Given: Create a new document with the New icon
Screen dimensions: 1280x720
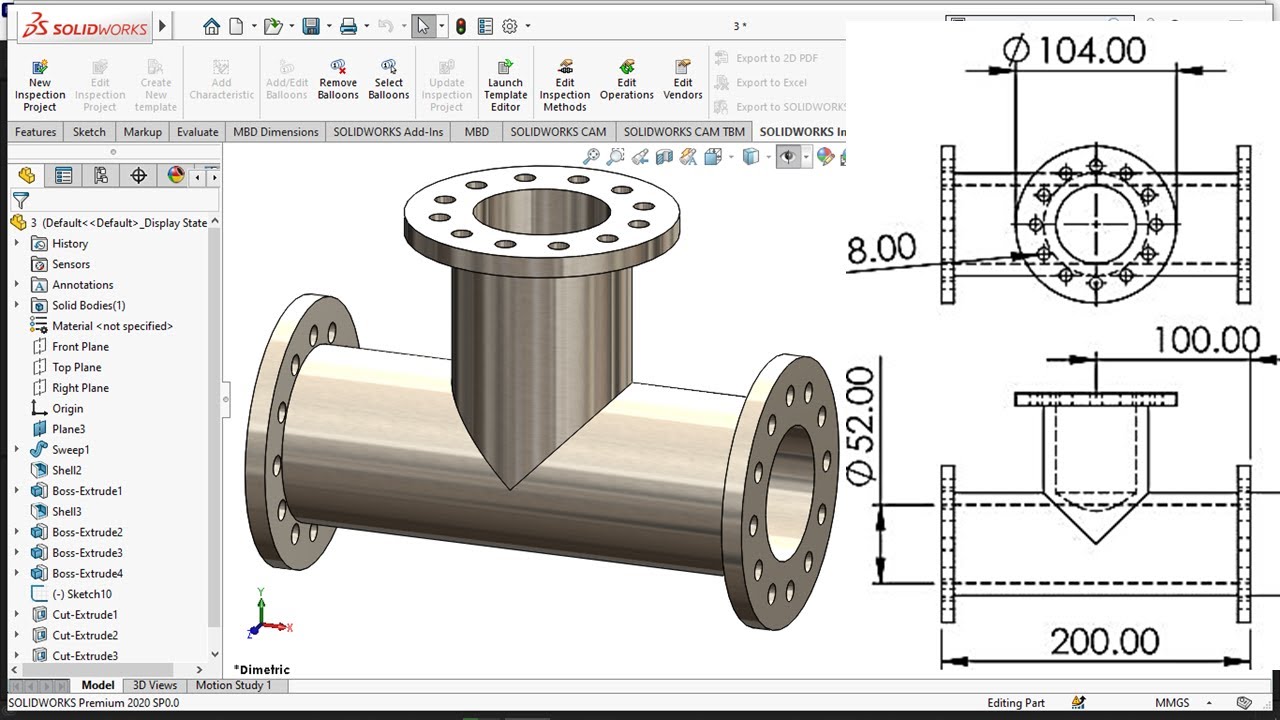Looking at the screenshot, I should (237, 27).
